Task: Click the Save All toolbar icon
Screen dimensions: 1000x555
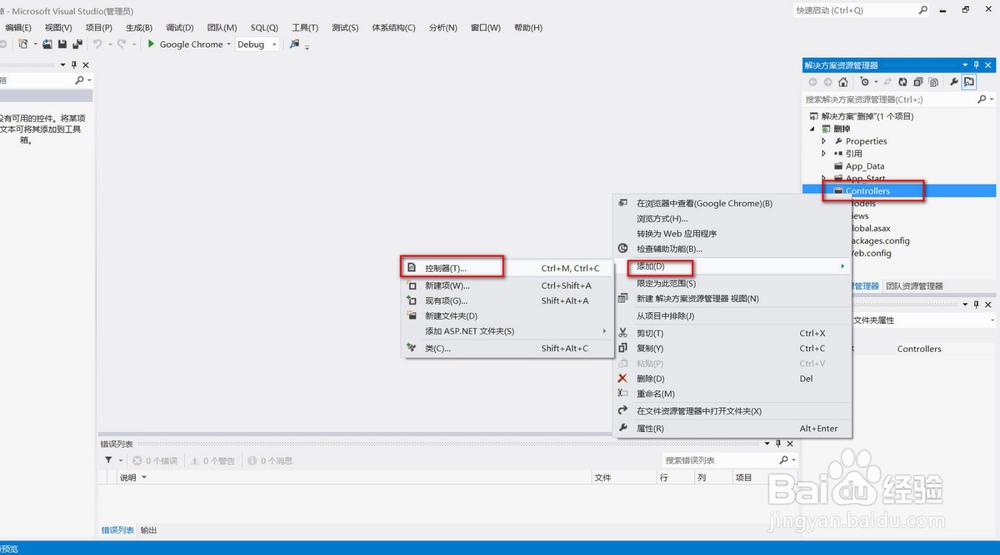Action: tap(77, 44)
